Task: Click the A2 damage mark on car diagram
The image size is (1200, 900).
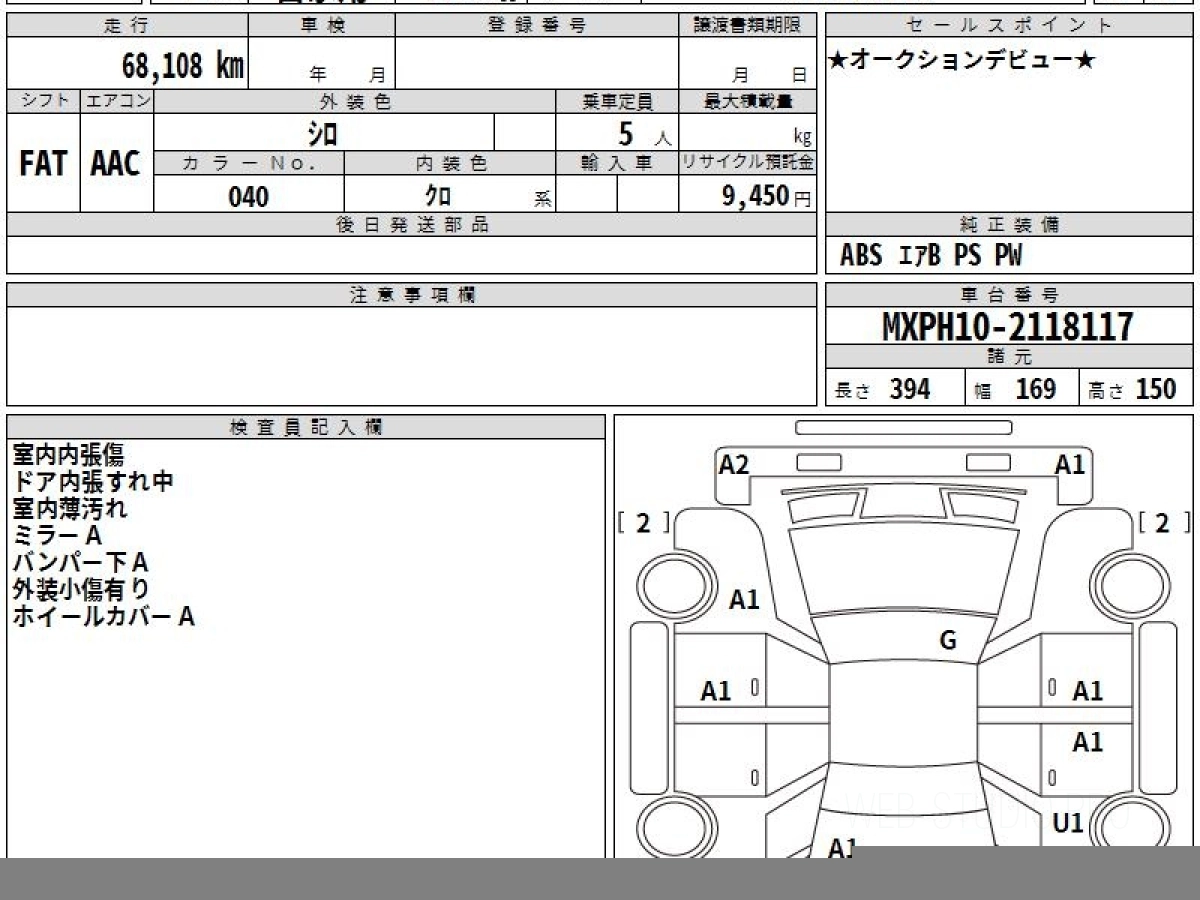Action: pos(734,464)
